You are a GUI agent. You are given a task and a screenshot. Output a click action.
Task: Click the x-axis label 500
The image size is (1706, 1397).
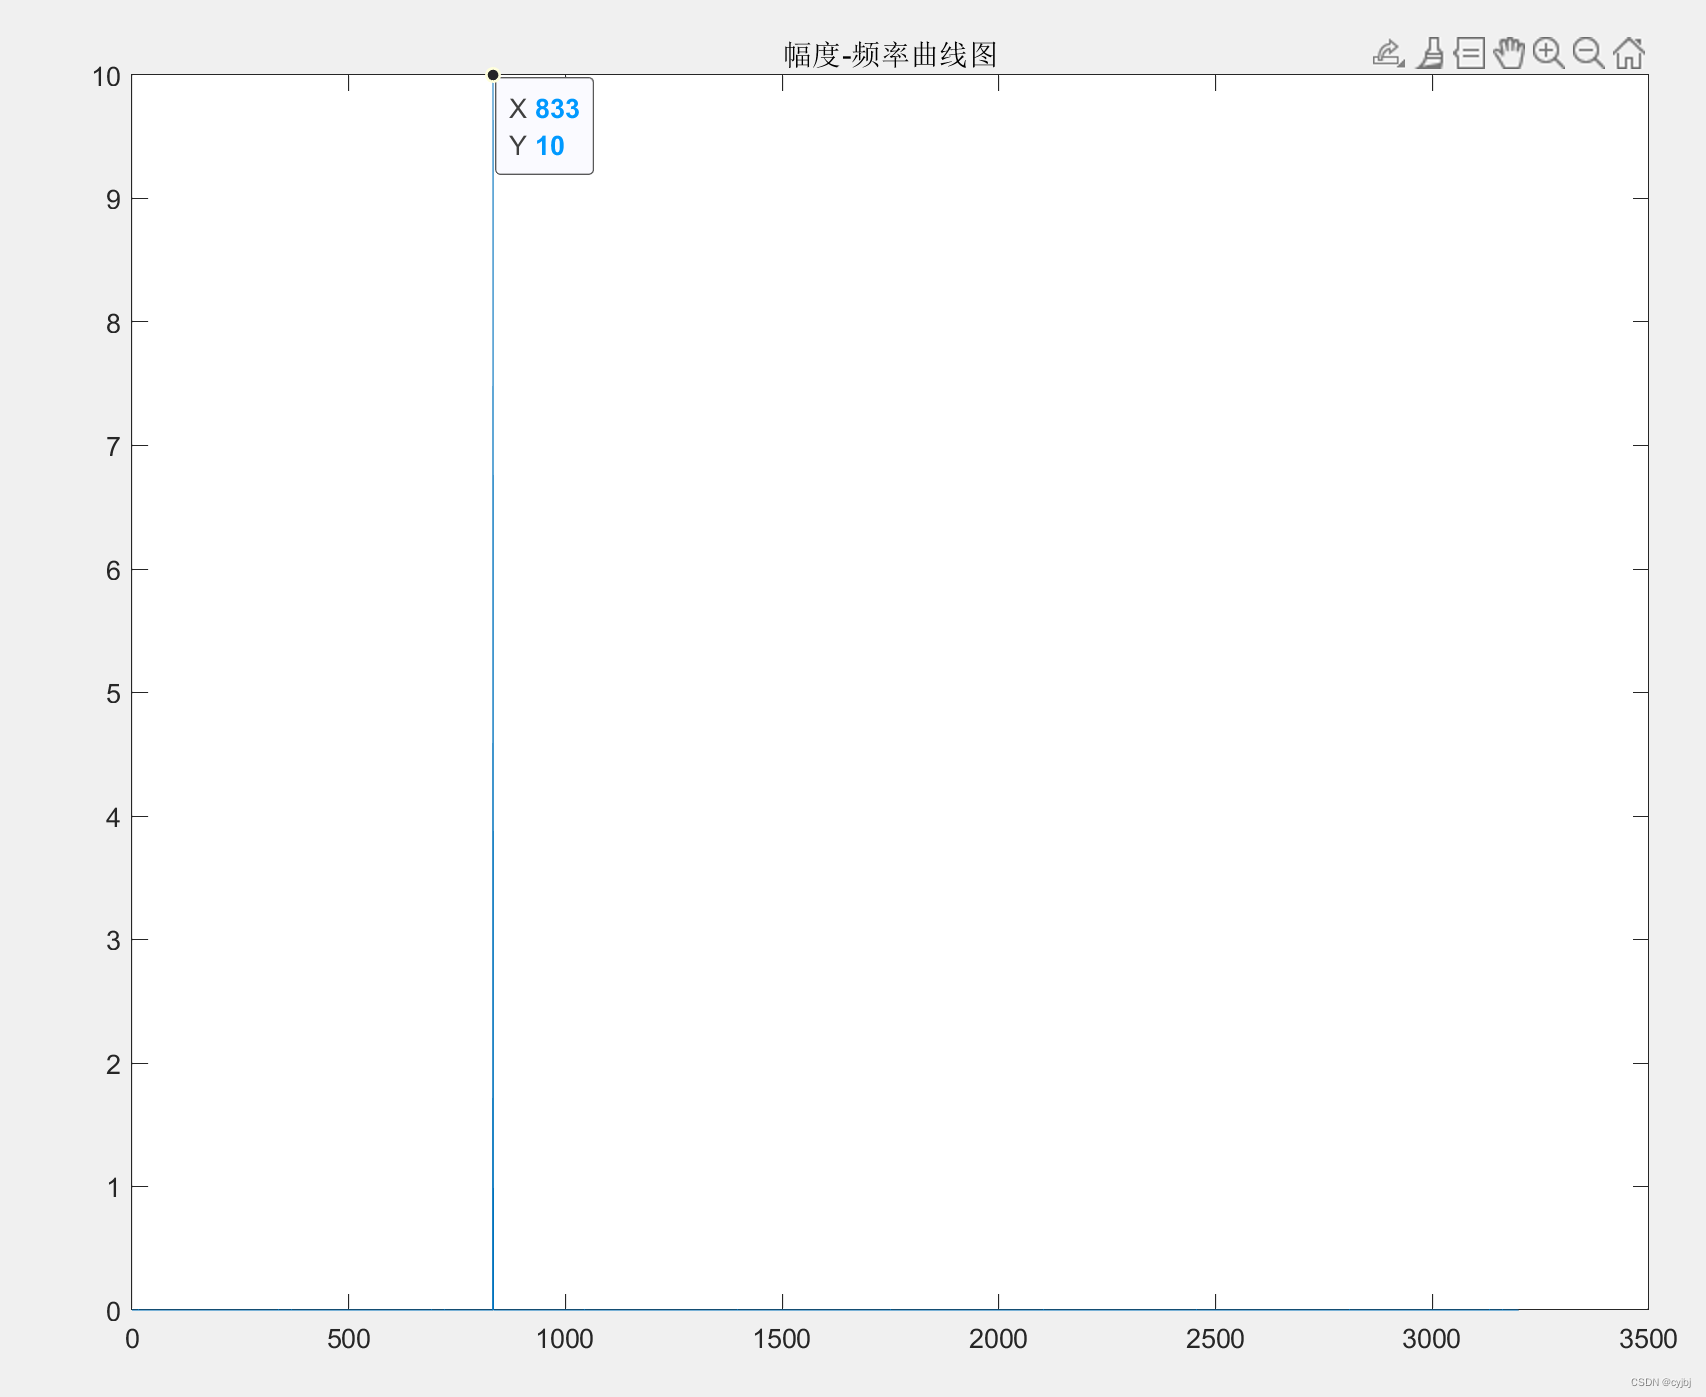[348, 1339]
